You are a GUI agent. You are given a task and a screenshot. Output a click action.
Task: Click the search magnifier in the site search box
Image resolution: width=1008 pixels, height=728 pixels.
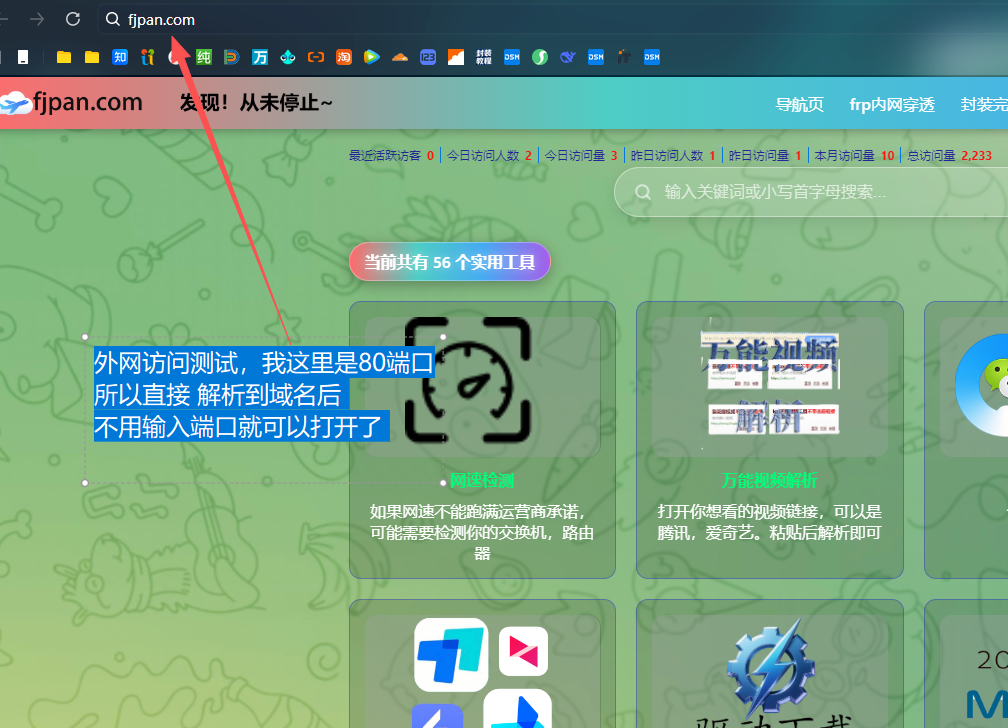click(x=642, y=191)
